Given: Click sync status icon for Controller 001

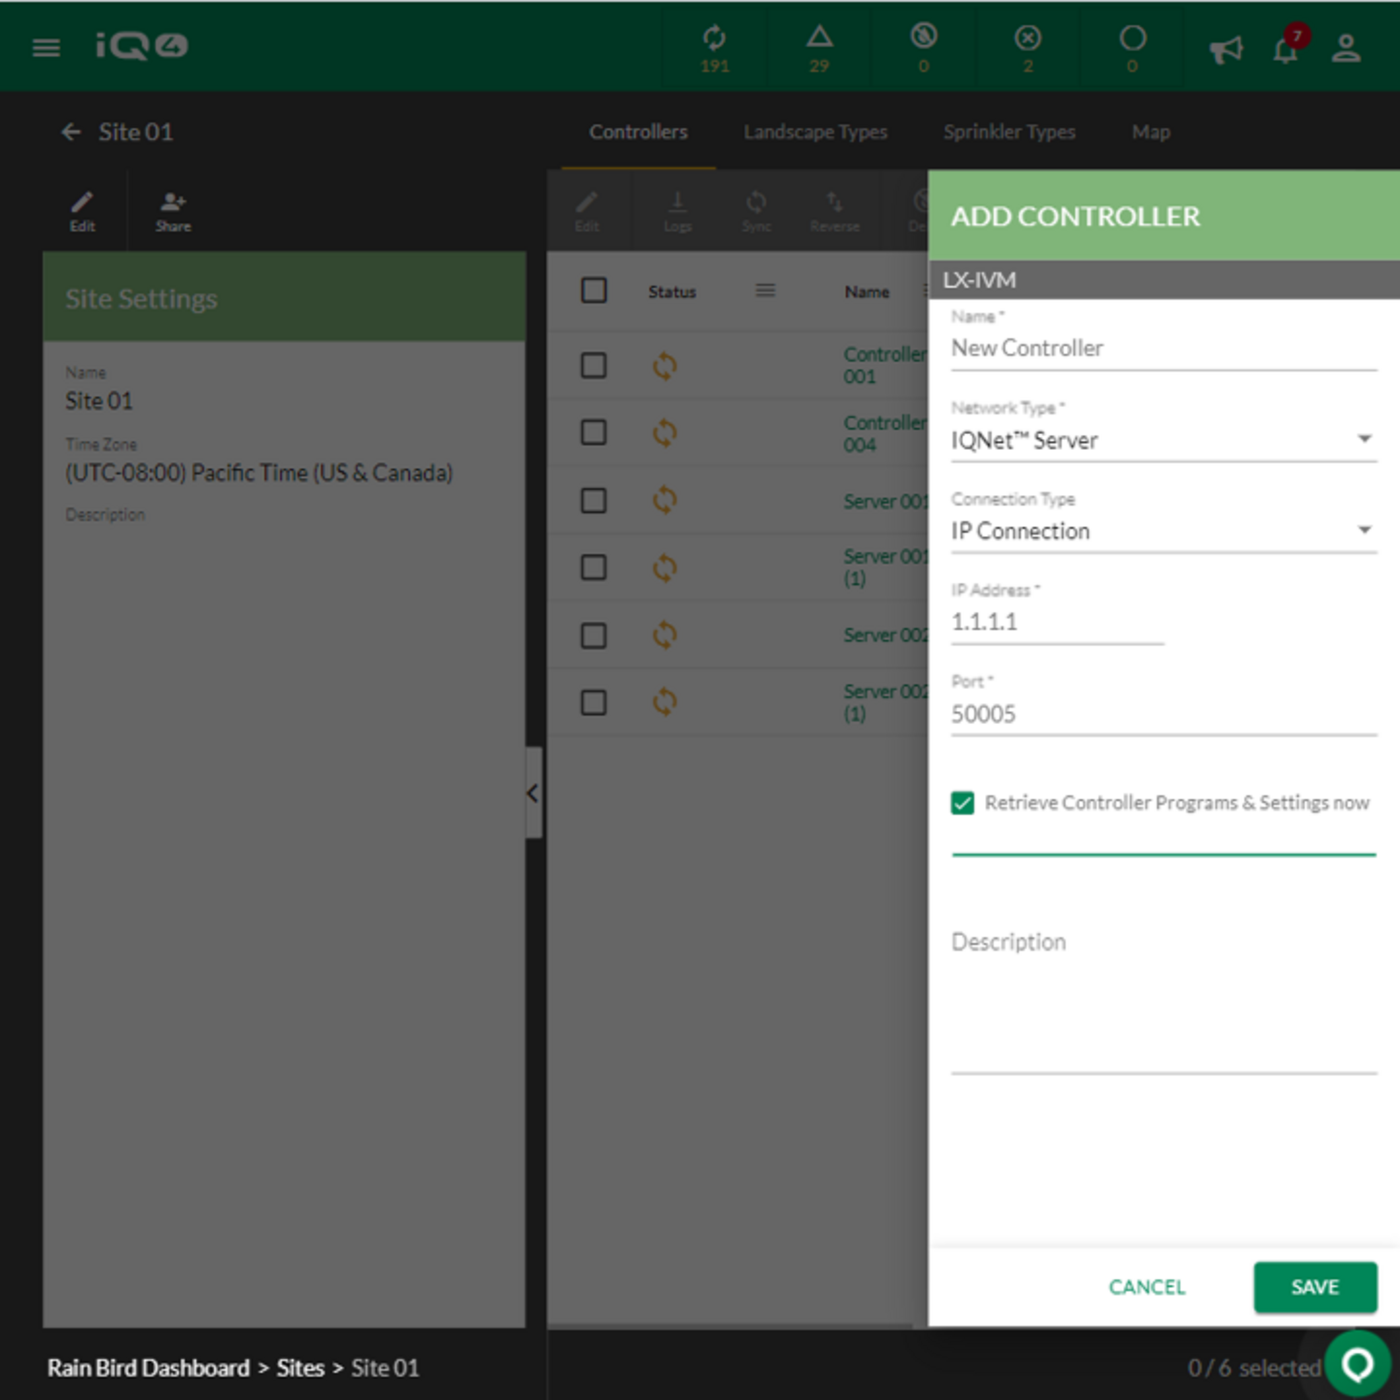Looking at the screenshot, I should (665, 366).
